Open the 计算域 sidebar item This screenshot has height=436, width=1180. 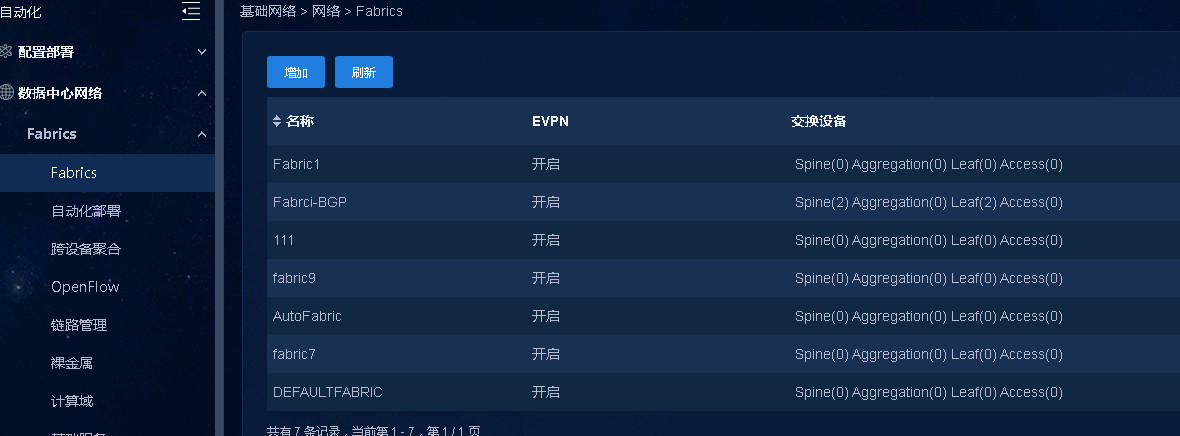pos(72,401)
